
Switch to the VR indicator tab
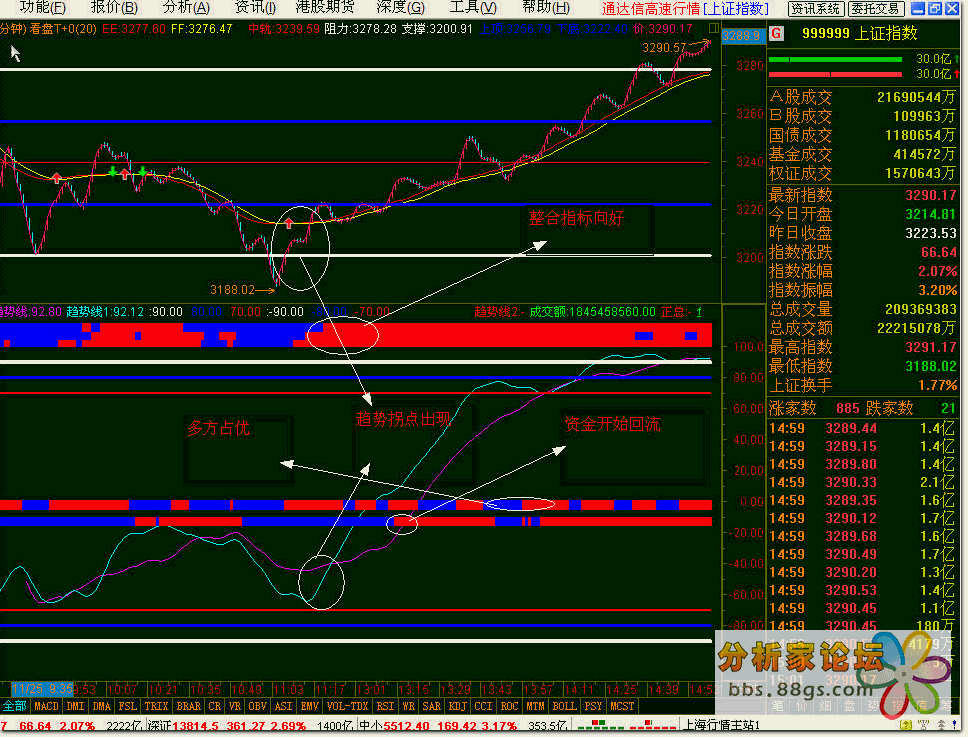[235, 706]
